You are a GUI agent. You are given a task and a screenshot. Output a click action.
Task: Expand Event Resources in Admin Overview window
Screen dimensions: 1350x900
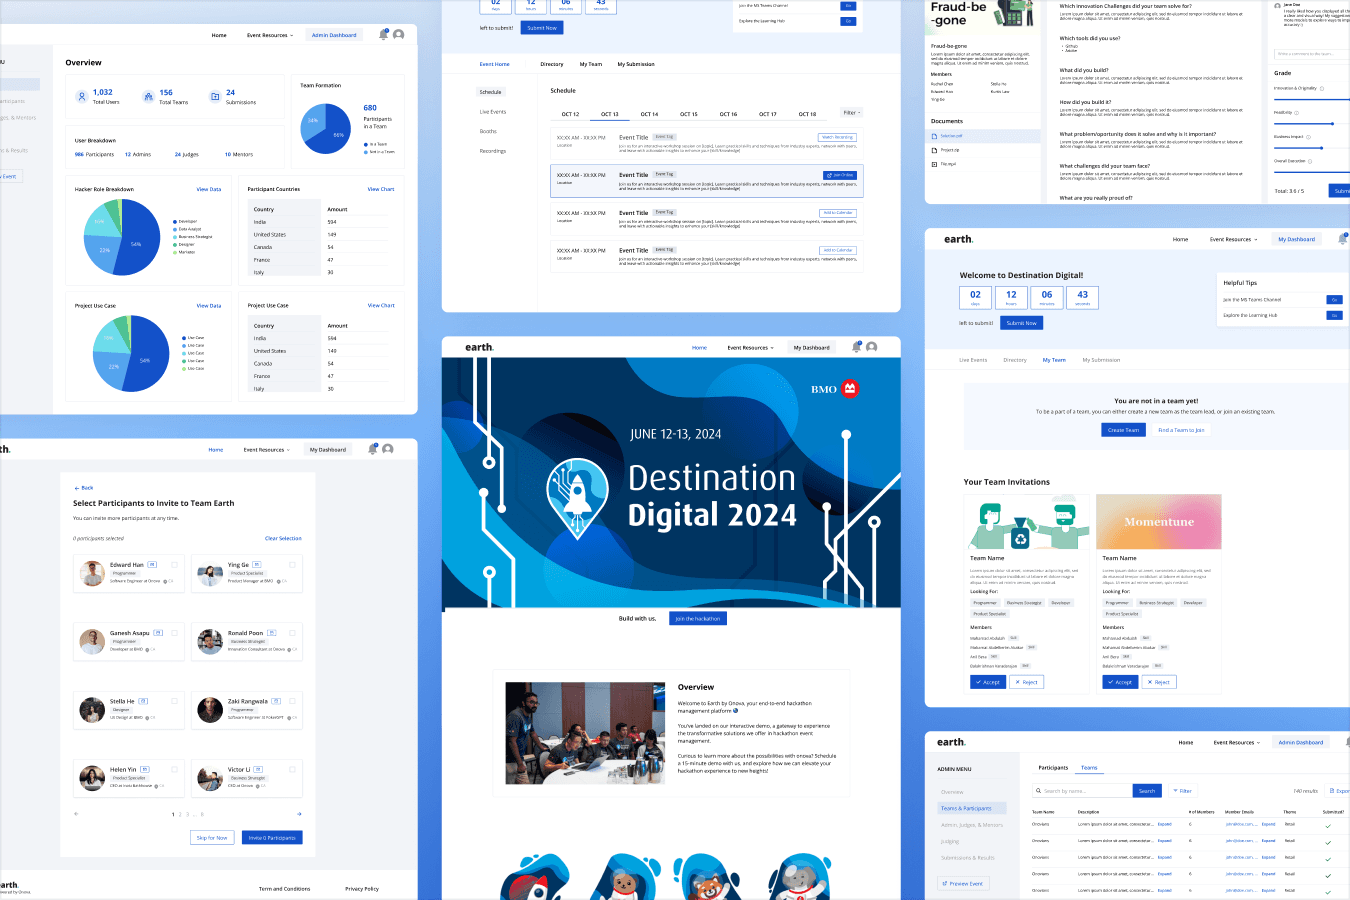[270, 35]
